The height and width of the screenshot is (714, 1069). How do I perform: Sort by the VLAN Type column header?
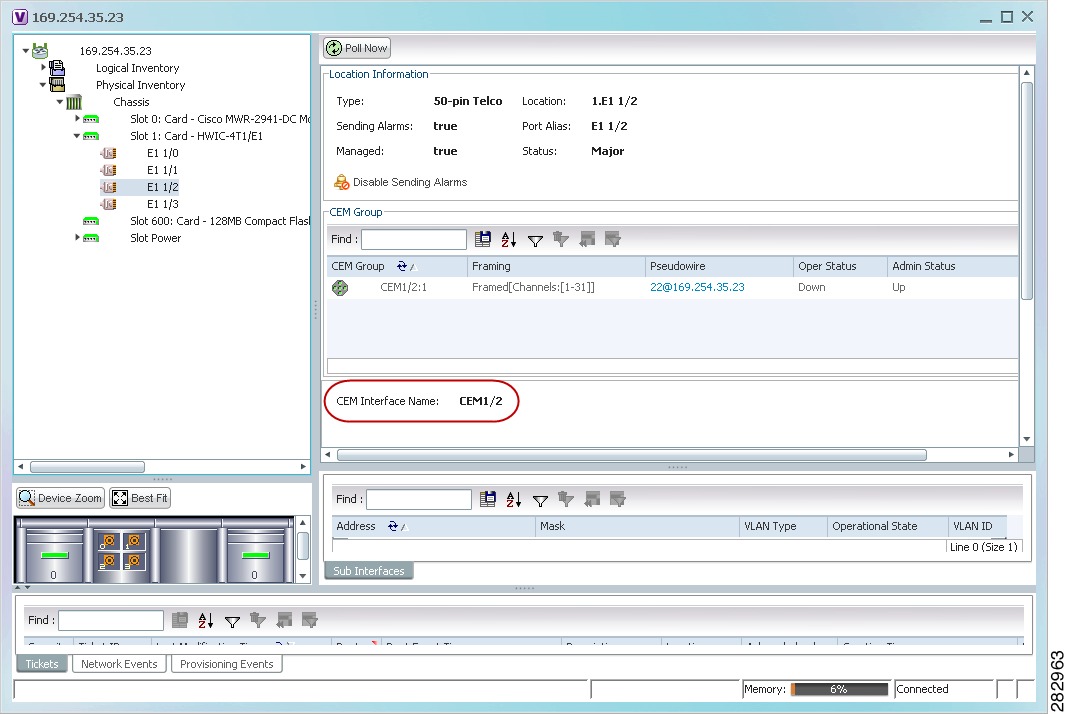pos(783,526)
